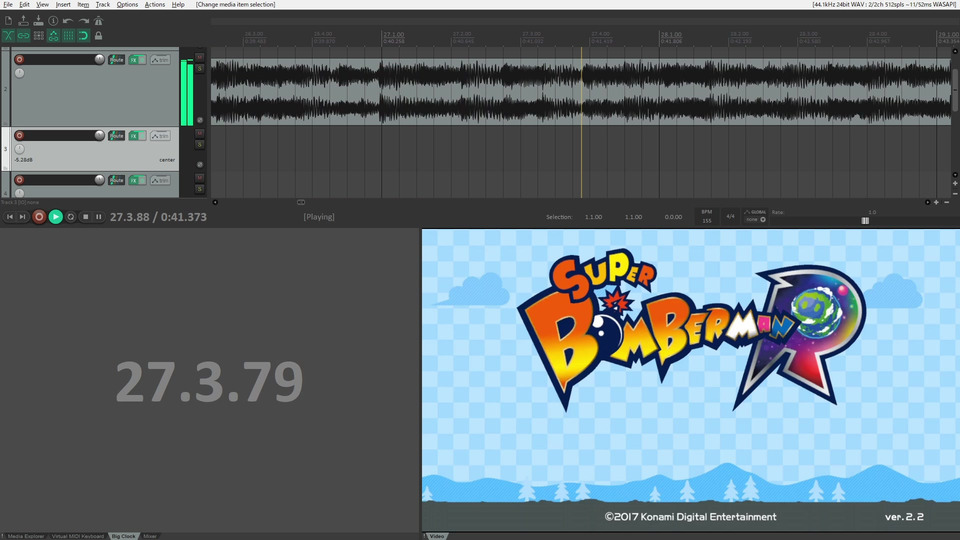Click the transport Pause button
The image size is (960, 540).
pos(99,217)
